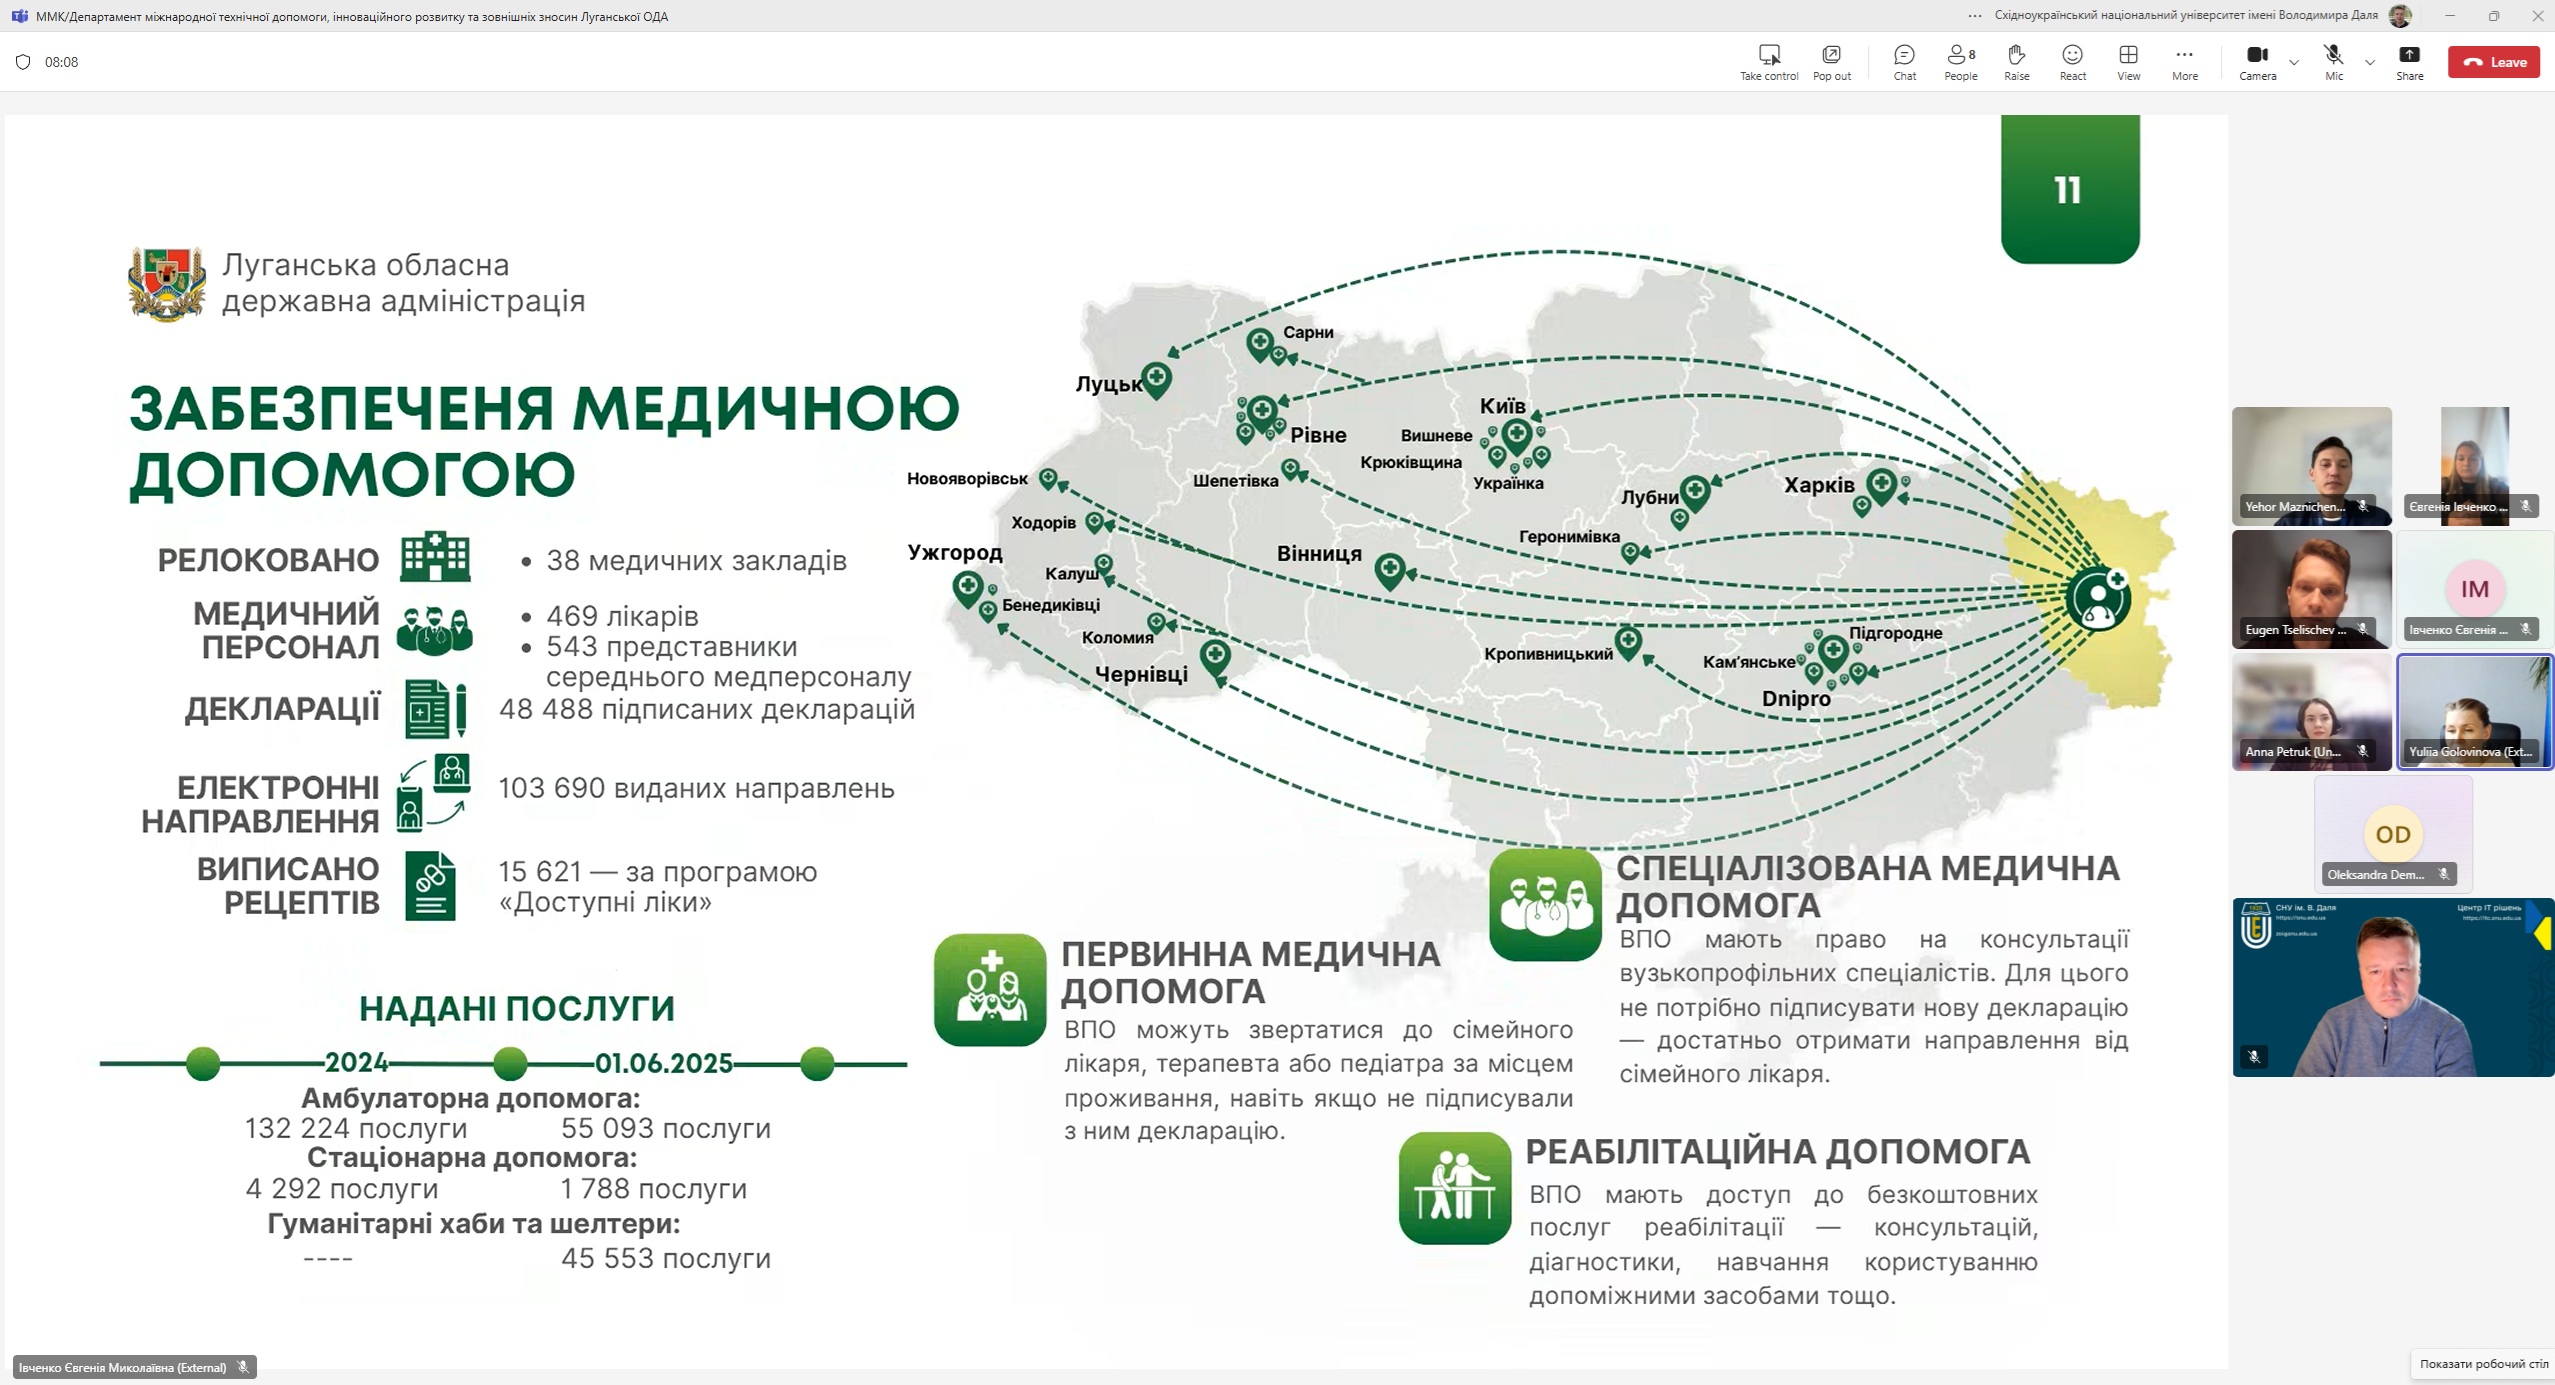Screen dimensions: 2555x1385
Task: Expand the title bar ellipsis menu
Action: point(1974,16)
